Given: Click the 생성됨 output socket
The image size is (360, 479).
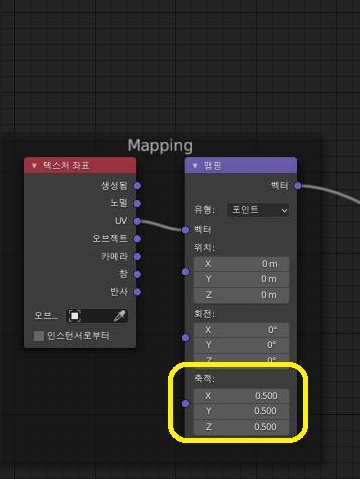Looking at the screenshot, I should tap(137, 186).
